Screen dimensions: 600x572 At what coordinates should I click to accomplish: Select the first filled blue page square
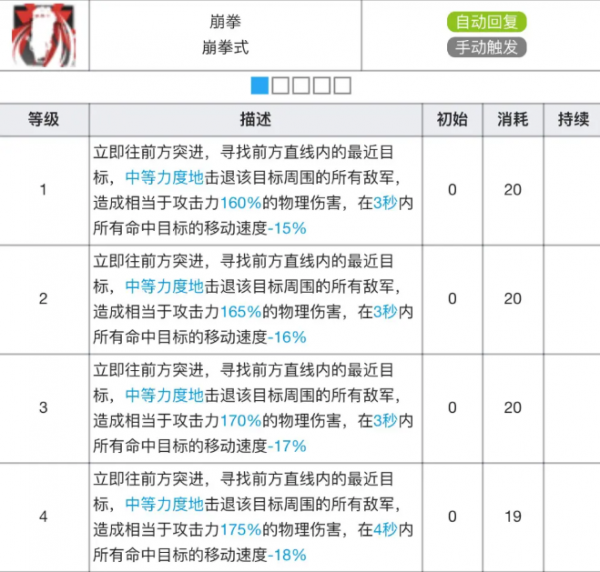[259, 85]
